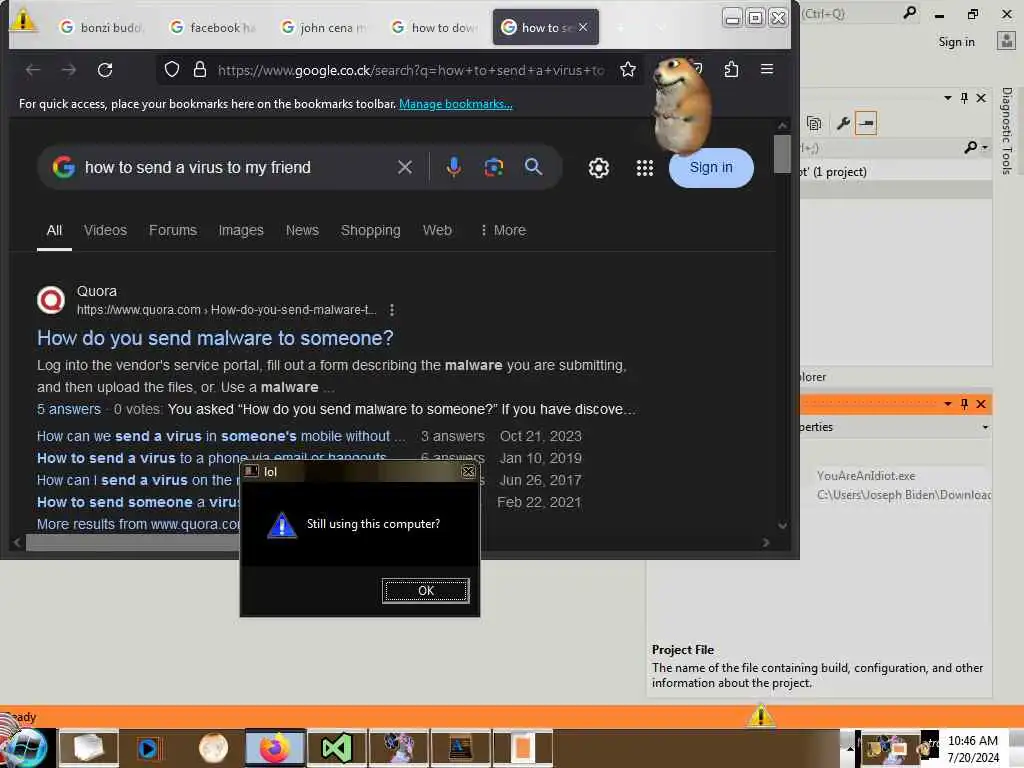
Task: Click the Visual Studio Sign in link
Action: [956, 42]
